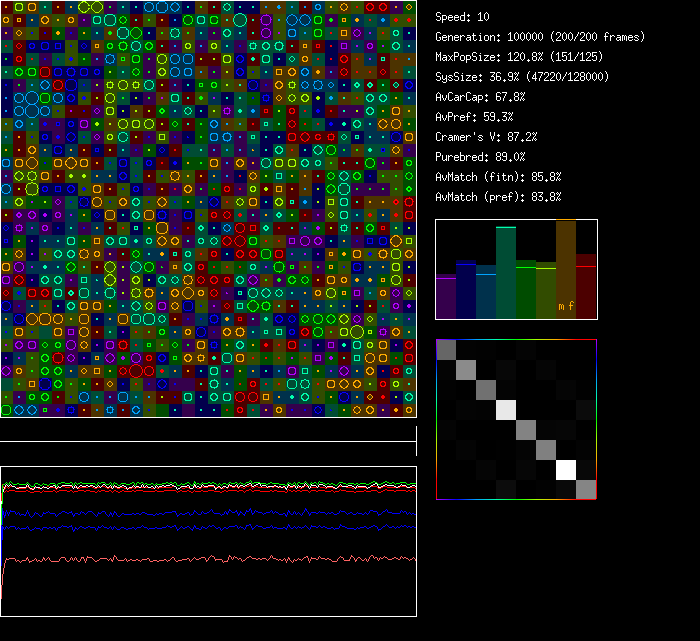Viewport: 700px width, 641px height.
Task: Click the lowest red line in time-series graph
Action: pos(200,559)
